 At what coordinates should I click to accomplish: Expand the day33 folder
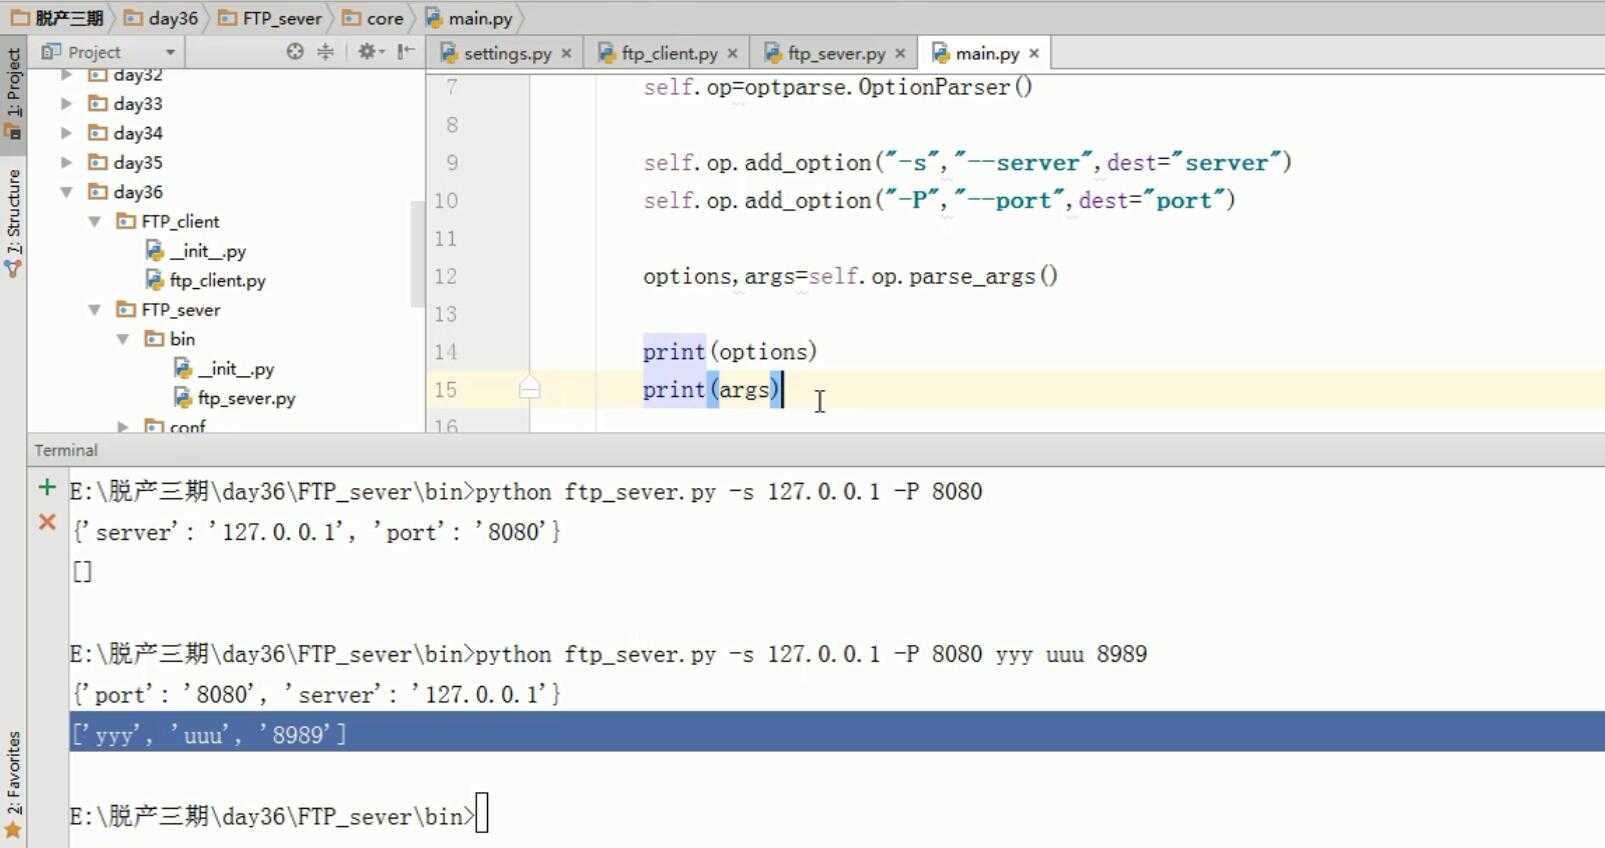pos(66,103)
